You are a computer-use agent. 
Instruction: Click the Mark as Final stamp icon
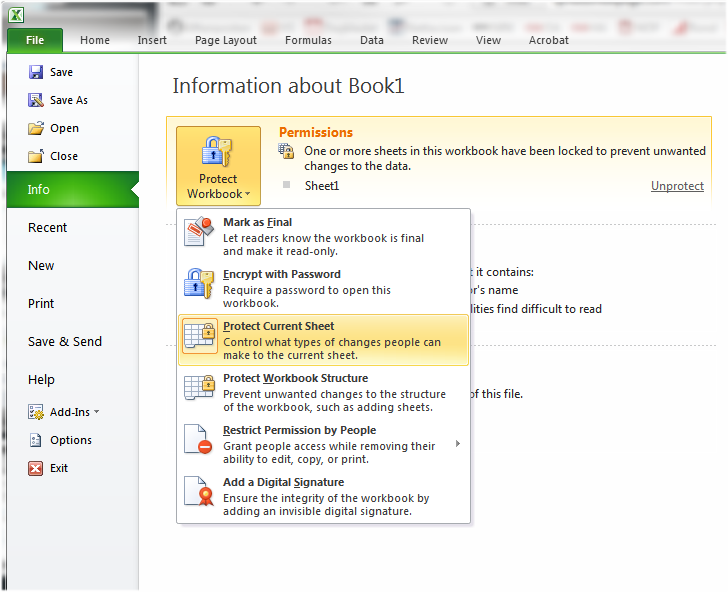[199, 231]
